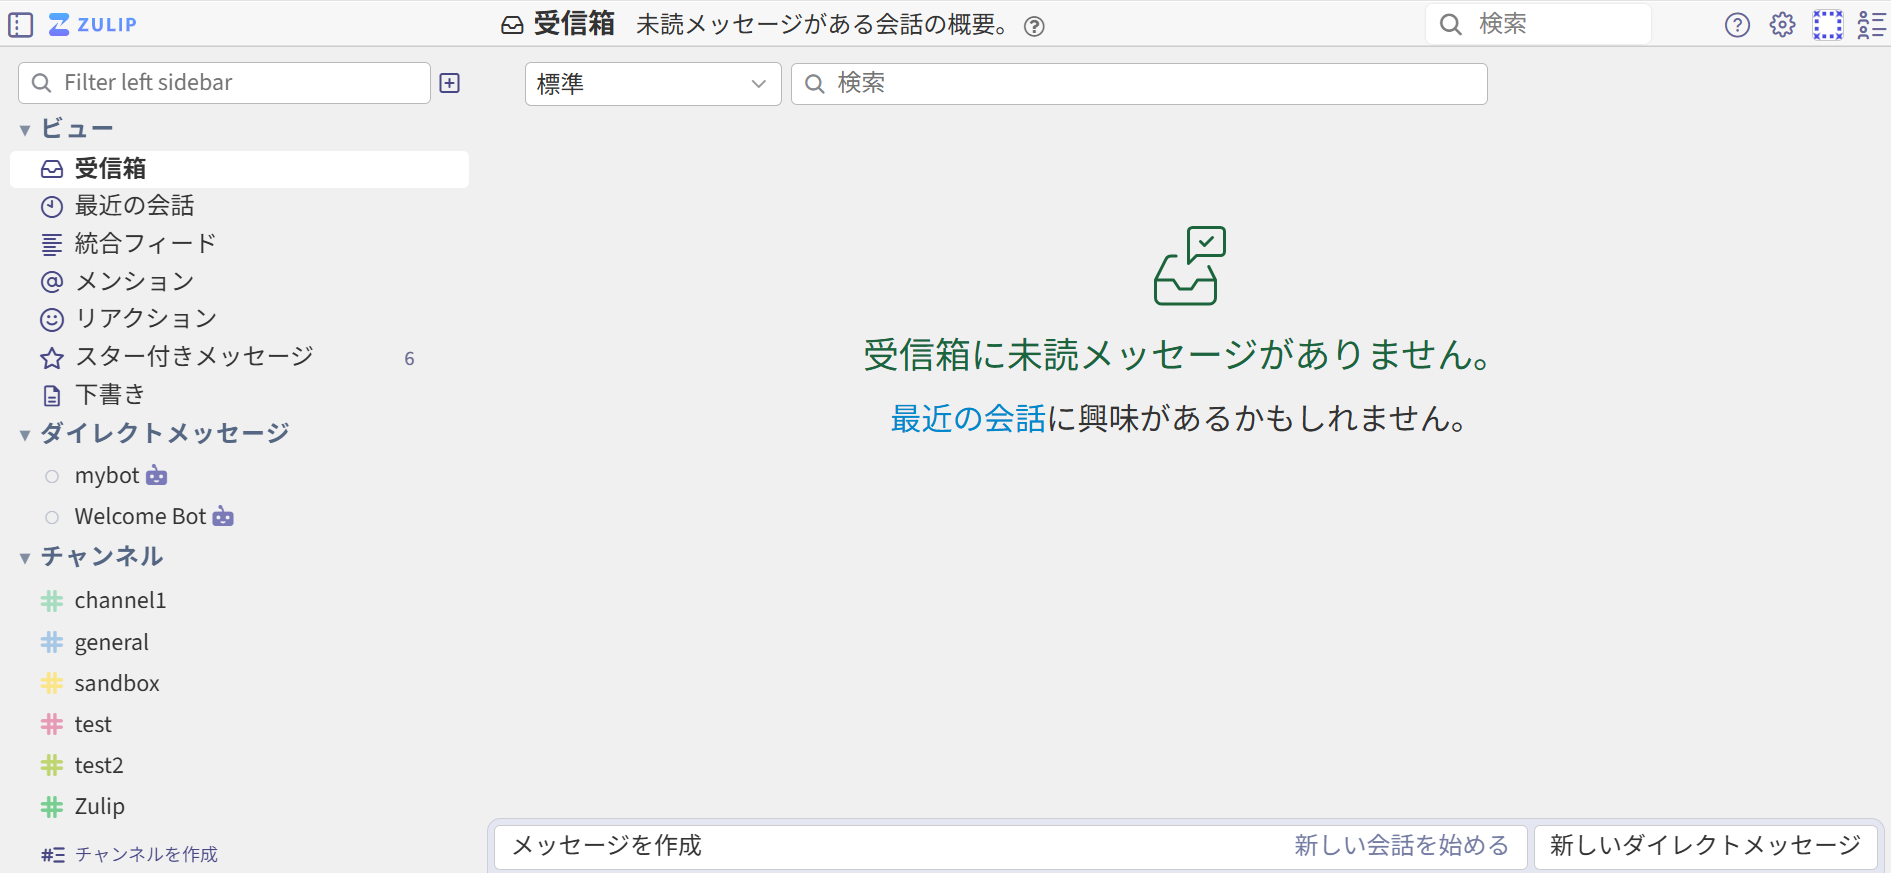Click the チャンネルを作成 list icon
1891x873 pixels.
pos(53,855)
